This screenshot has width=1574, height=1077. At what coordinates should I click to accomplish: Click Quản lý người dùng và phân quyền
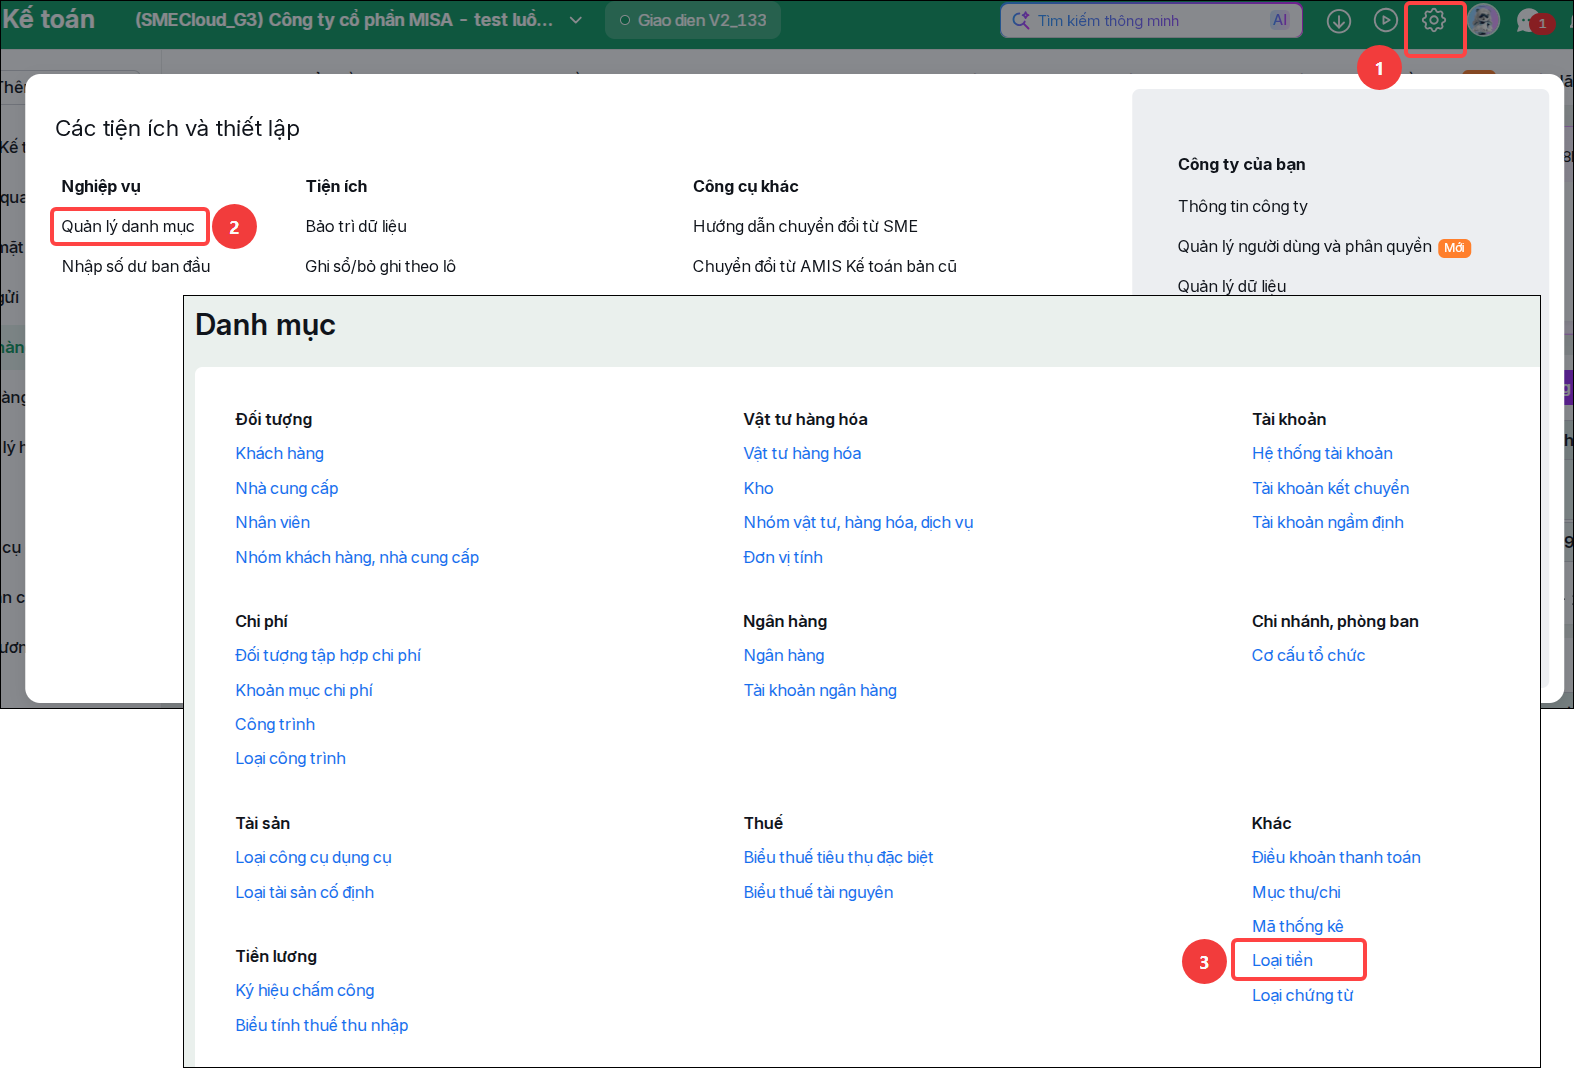point(1304,246)
